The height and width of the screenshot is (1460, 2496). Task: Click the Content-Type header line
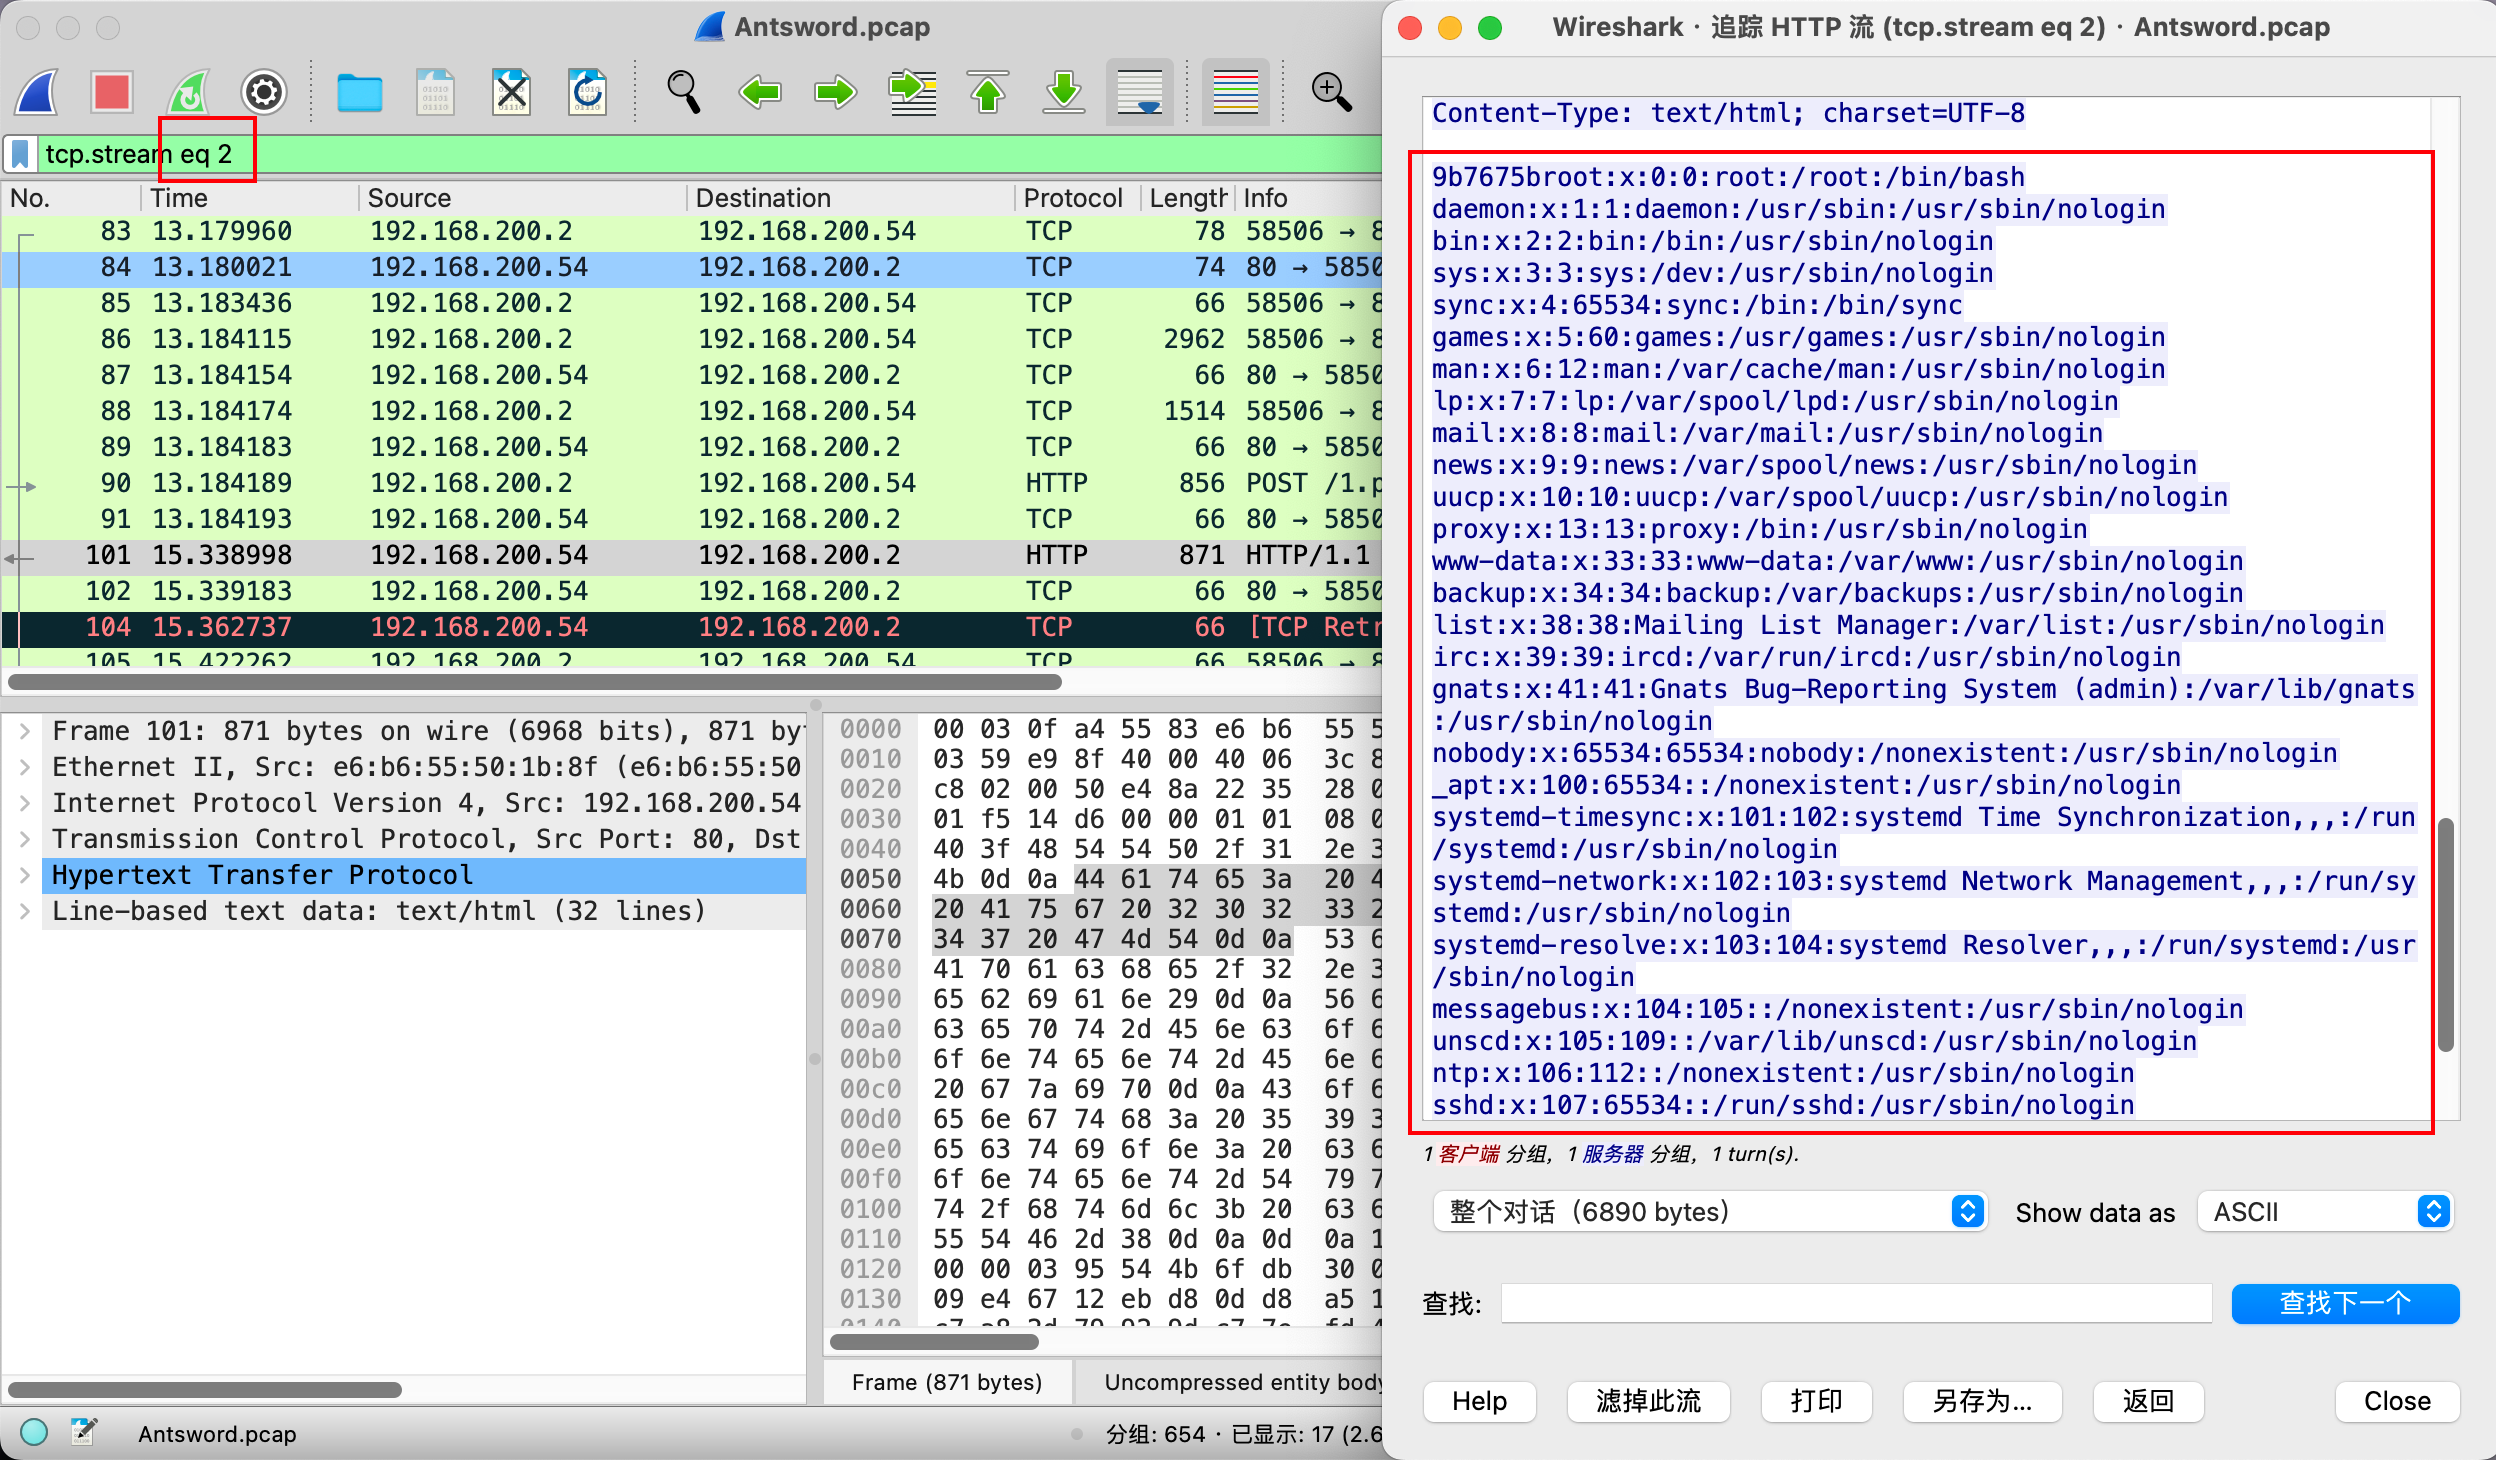(x=1728, y=113)
